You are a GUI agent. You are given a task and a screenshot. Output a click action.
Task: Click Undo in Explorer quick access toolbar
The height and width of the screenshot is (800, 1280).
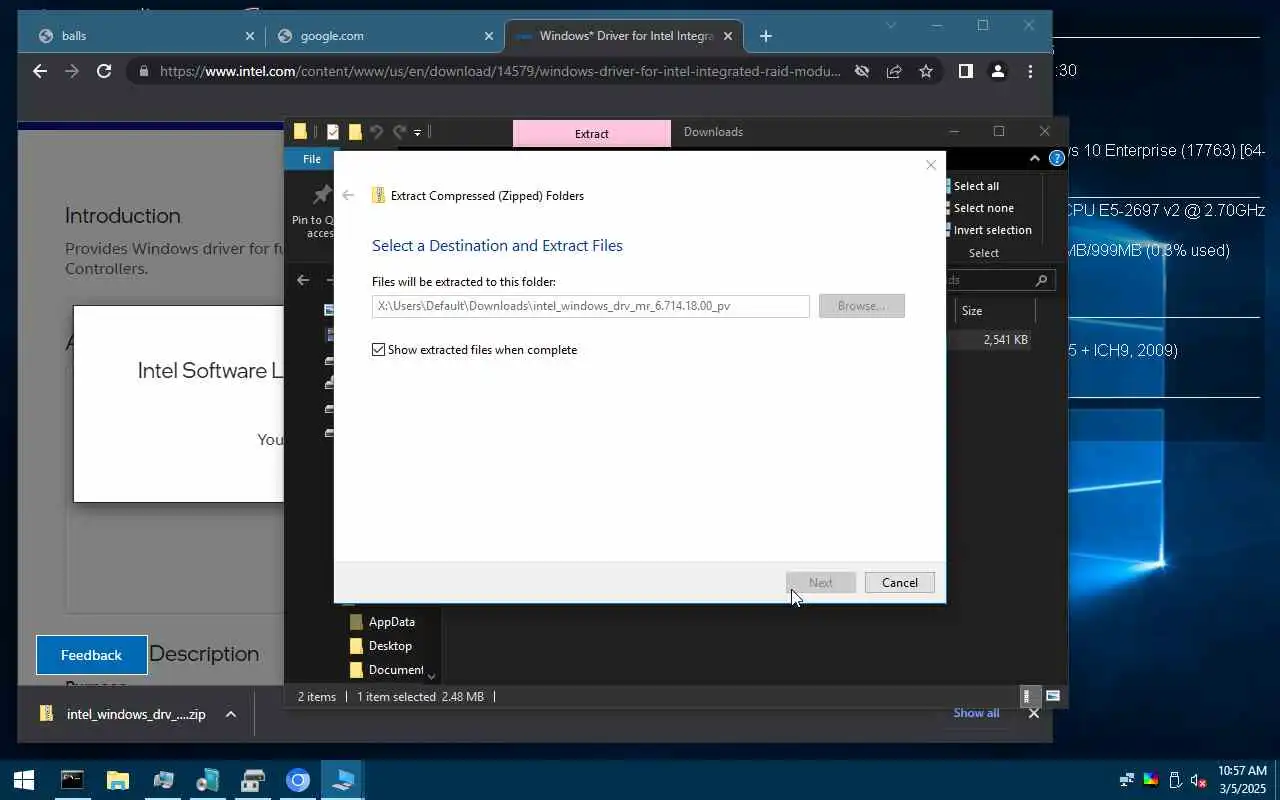pyautogui.click(x=377, y=132)
